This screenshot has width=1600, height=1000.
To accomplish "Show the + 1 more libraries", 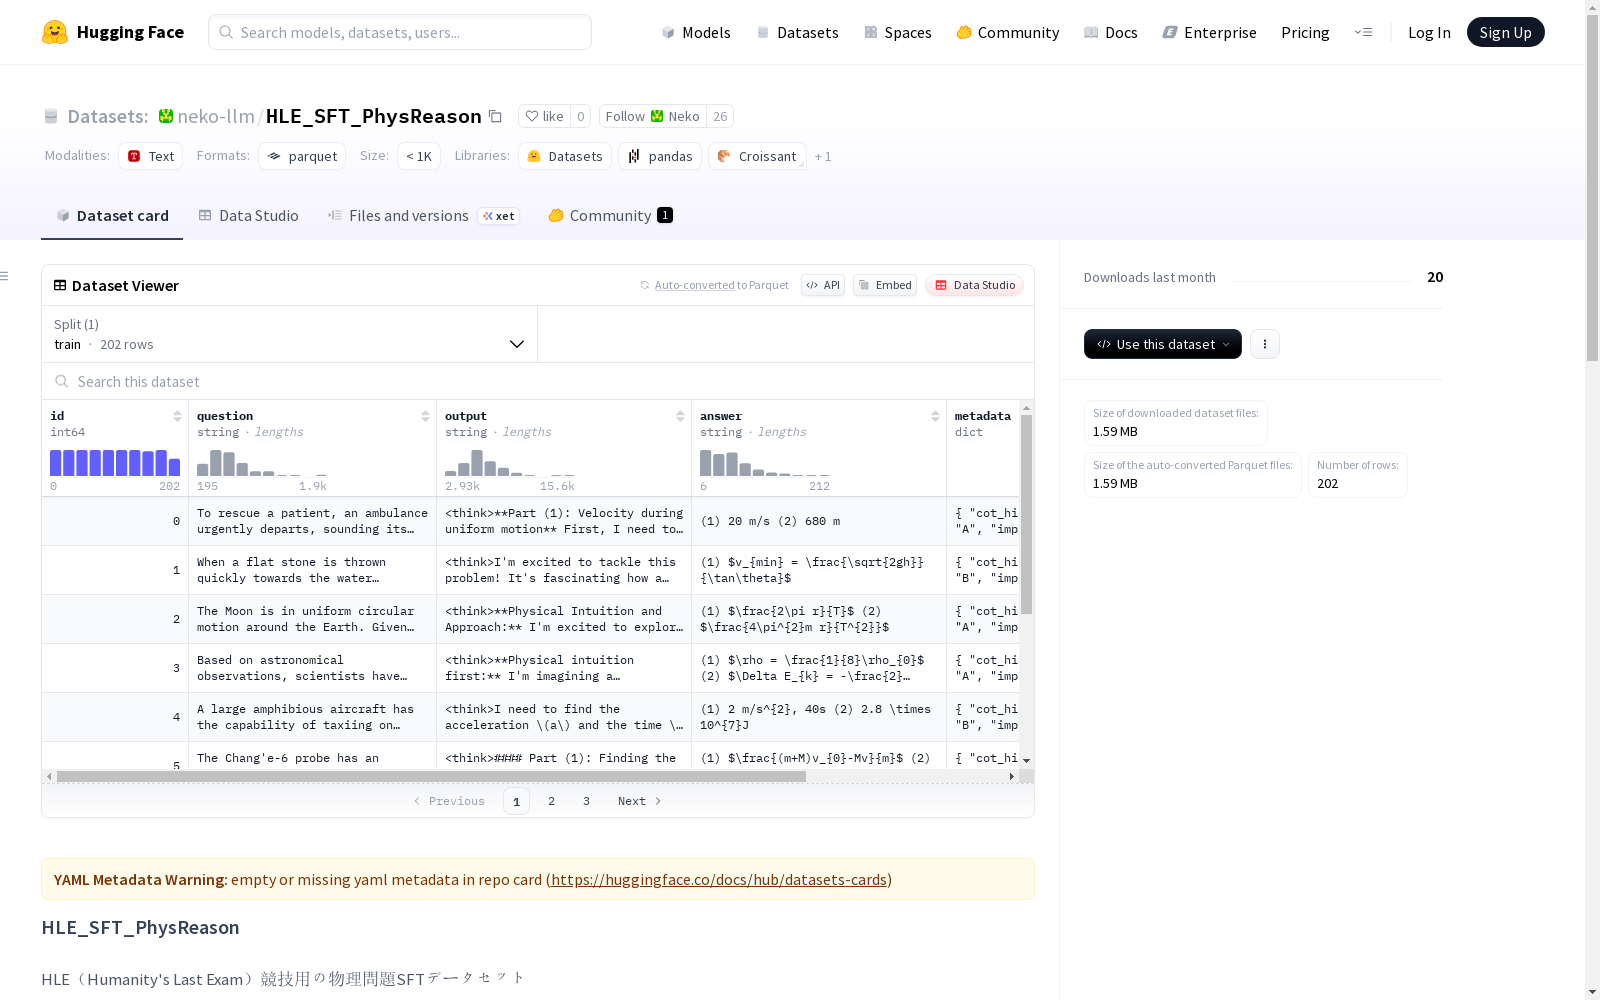I will 823,156.
